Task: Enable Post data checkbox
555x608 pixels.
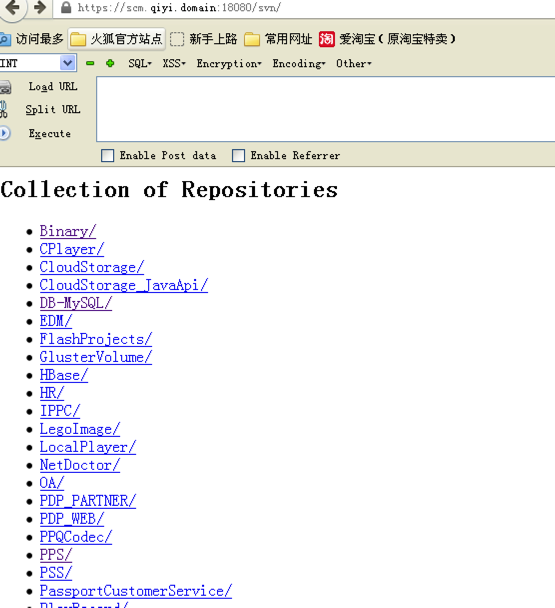Action: coord(107,155)
